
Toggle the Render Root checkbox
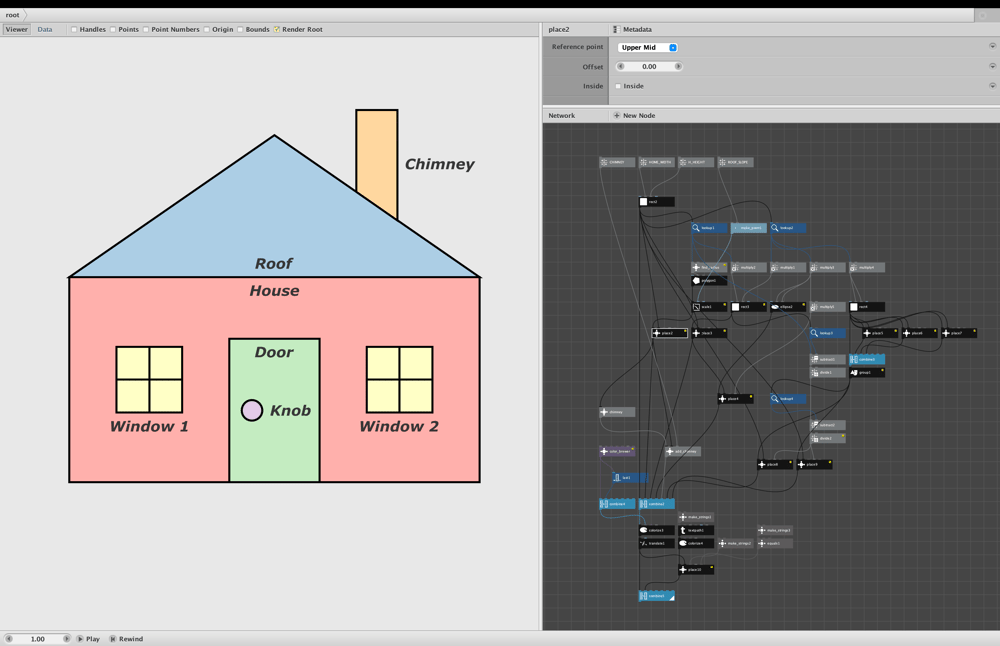click(x=277, y=29)
